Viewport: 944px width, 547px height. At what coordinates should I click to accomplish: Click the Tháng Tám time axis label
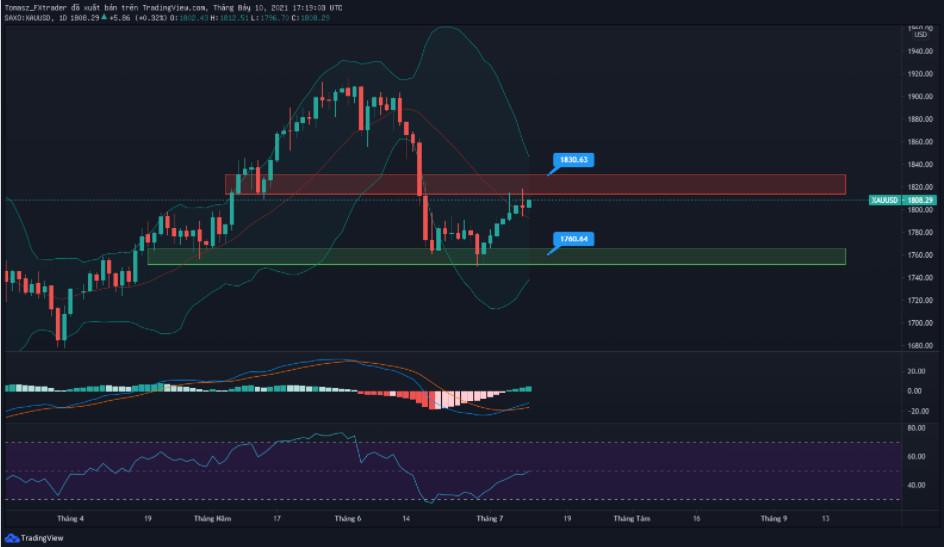(632, 518)
